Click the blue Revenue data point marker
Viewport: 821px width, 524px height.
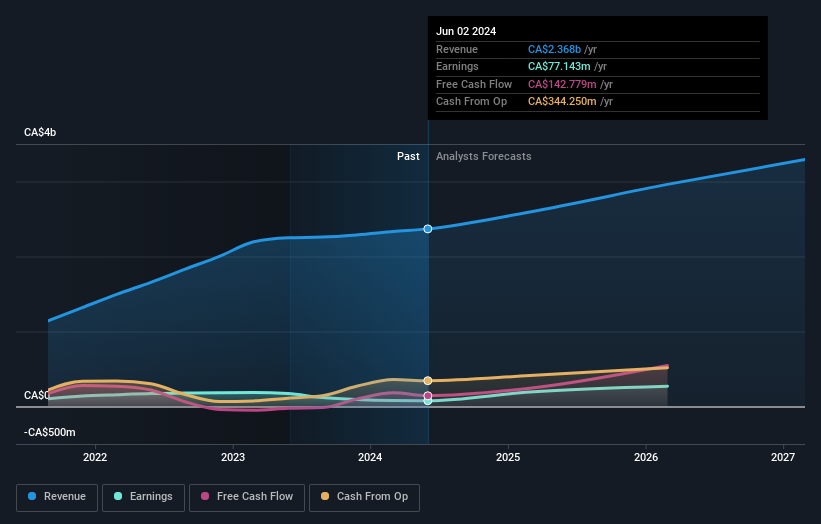[x=428, y=229]
